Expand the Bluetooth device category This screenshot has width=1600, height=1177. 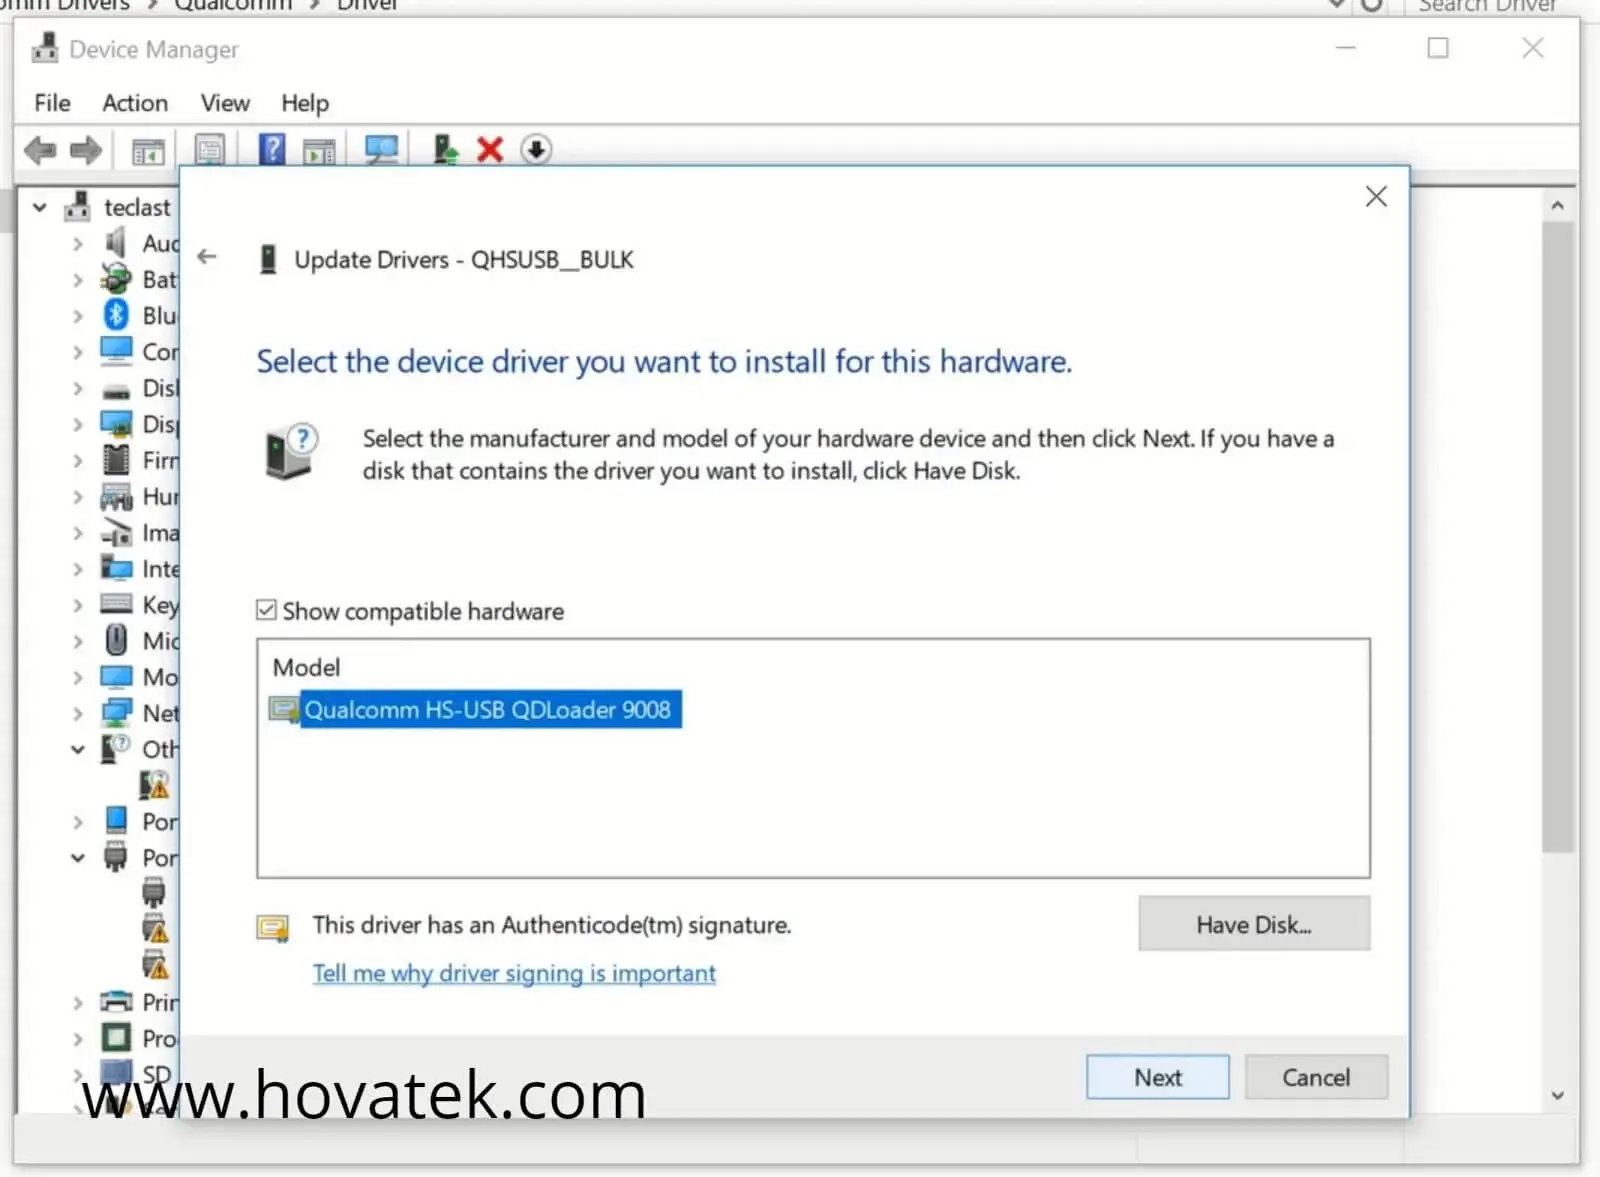click(x=79, y=315)
